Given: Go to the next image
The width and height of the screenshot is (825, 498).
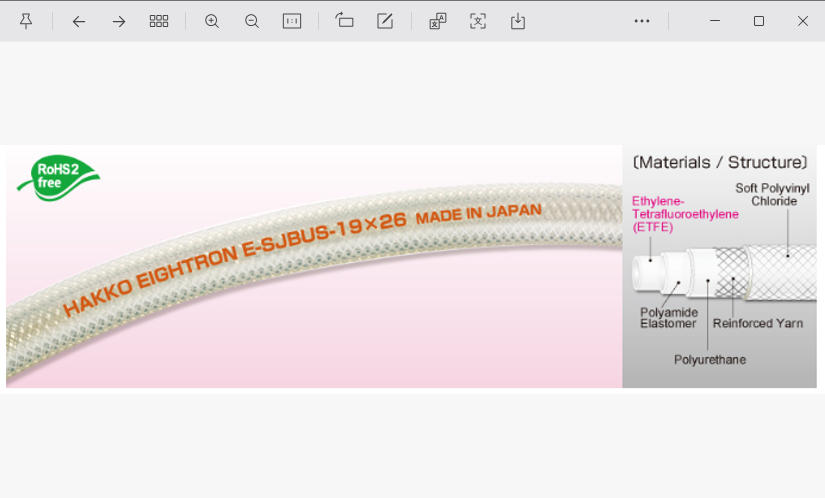Looking at the screenshot, I should [x=119, y=22].
